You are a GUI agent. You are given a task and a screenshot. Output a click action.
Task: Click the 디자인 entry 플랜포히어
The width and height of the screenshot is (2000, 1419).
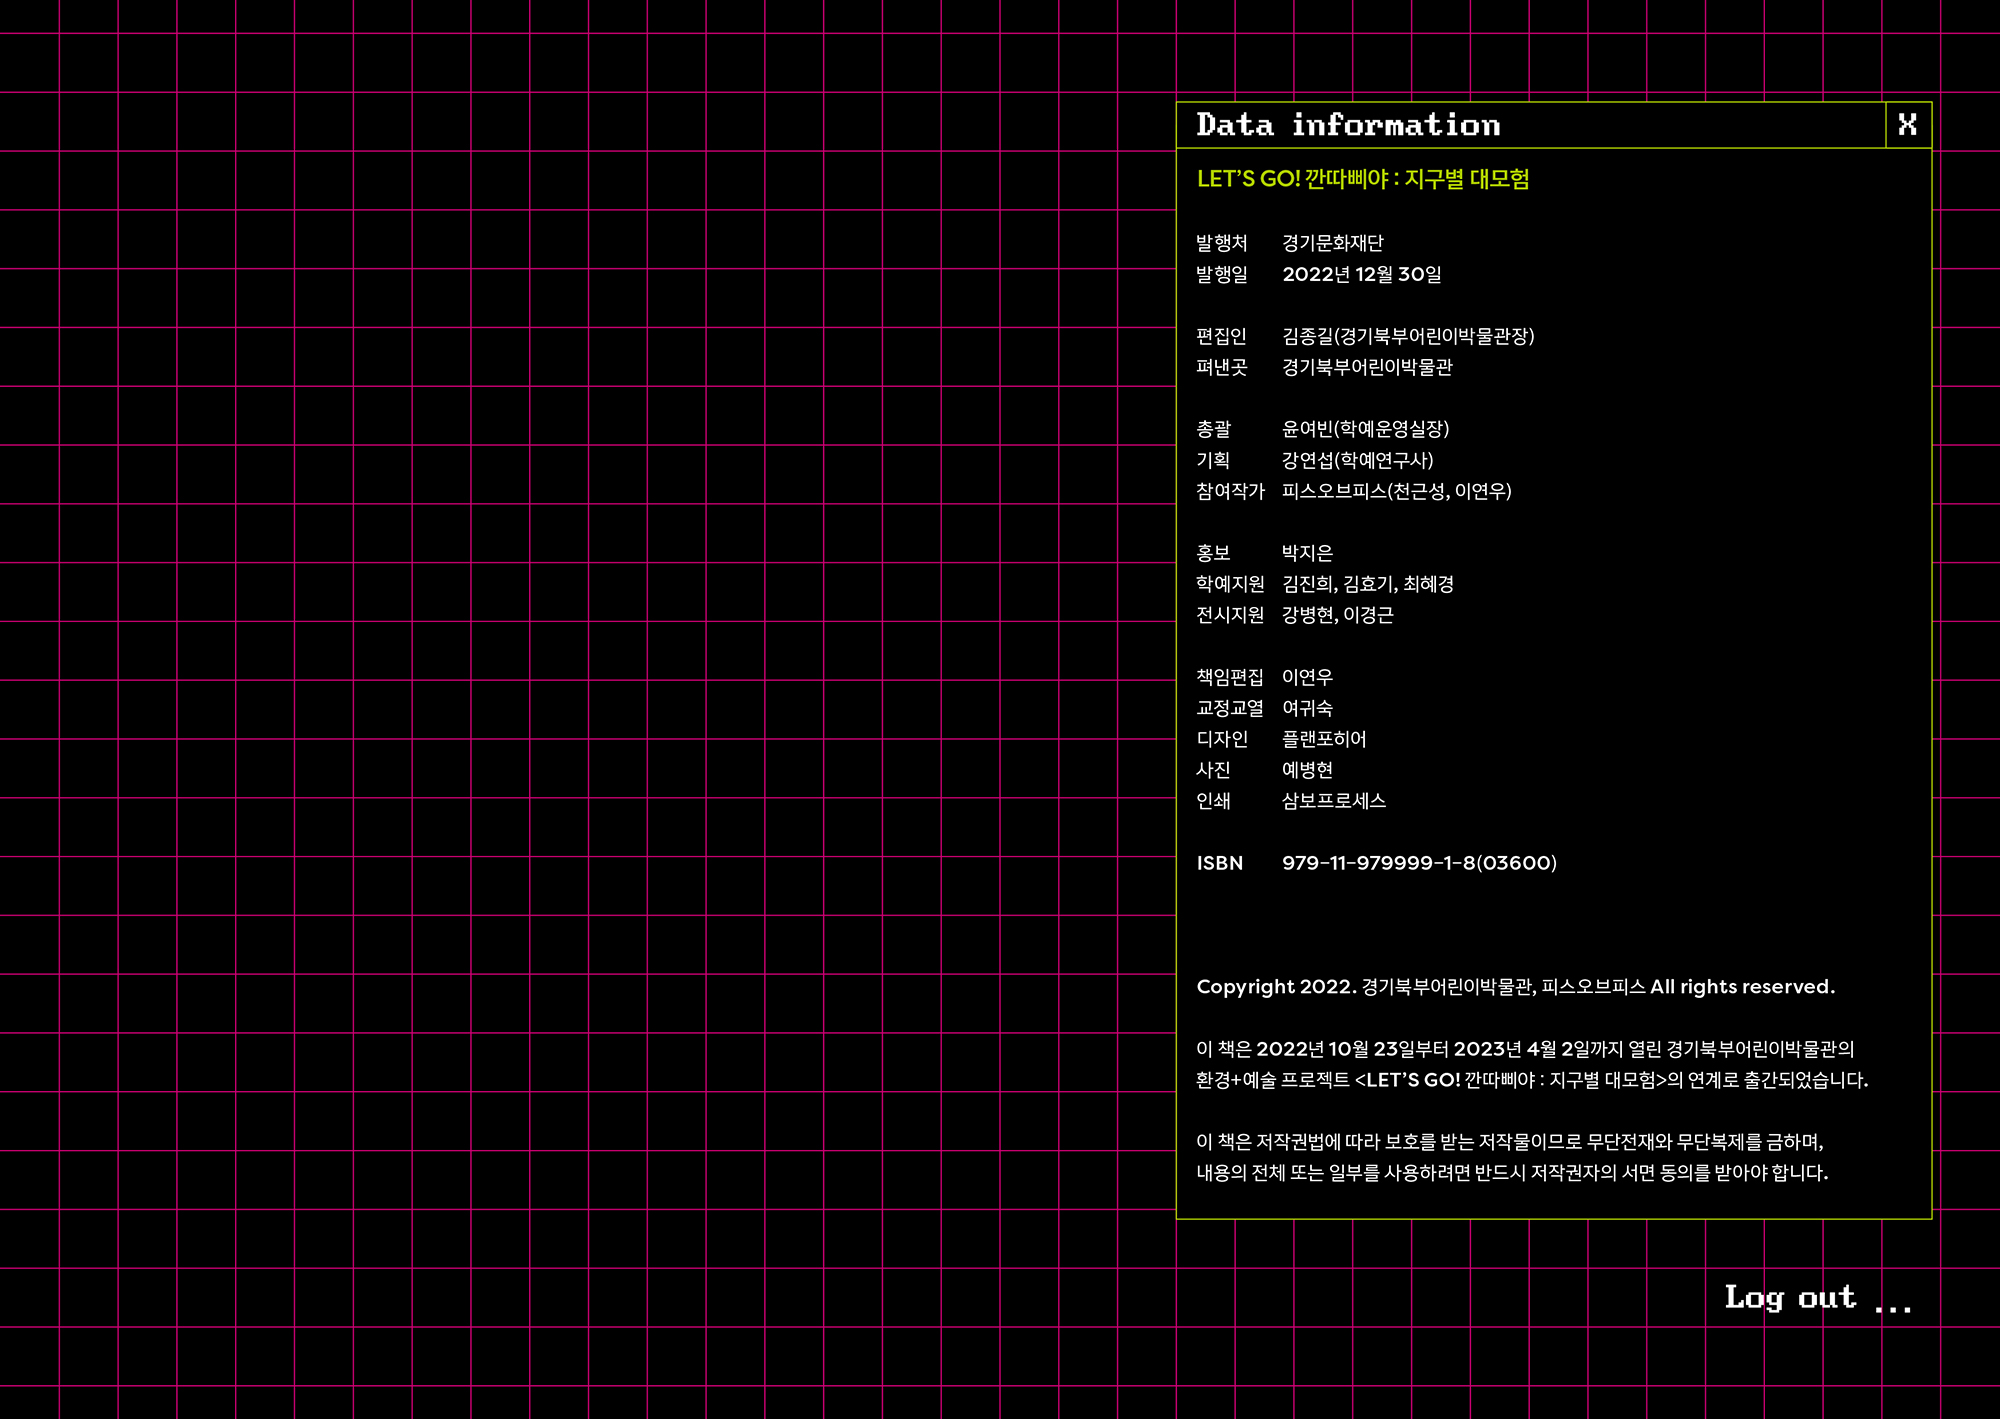1323,739
